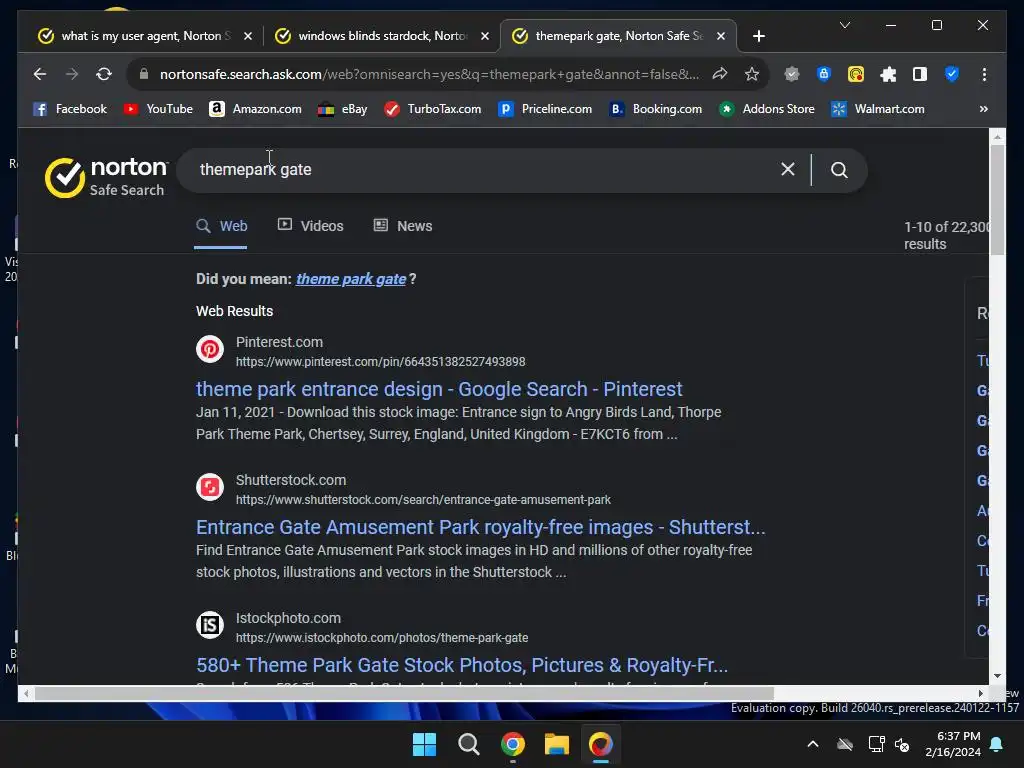
Task: Open Chrome from the taskbar
Action: pyautogui.click(x=513, y=744)
